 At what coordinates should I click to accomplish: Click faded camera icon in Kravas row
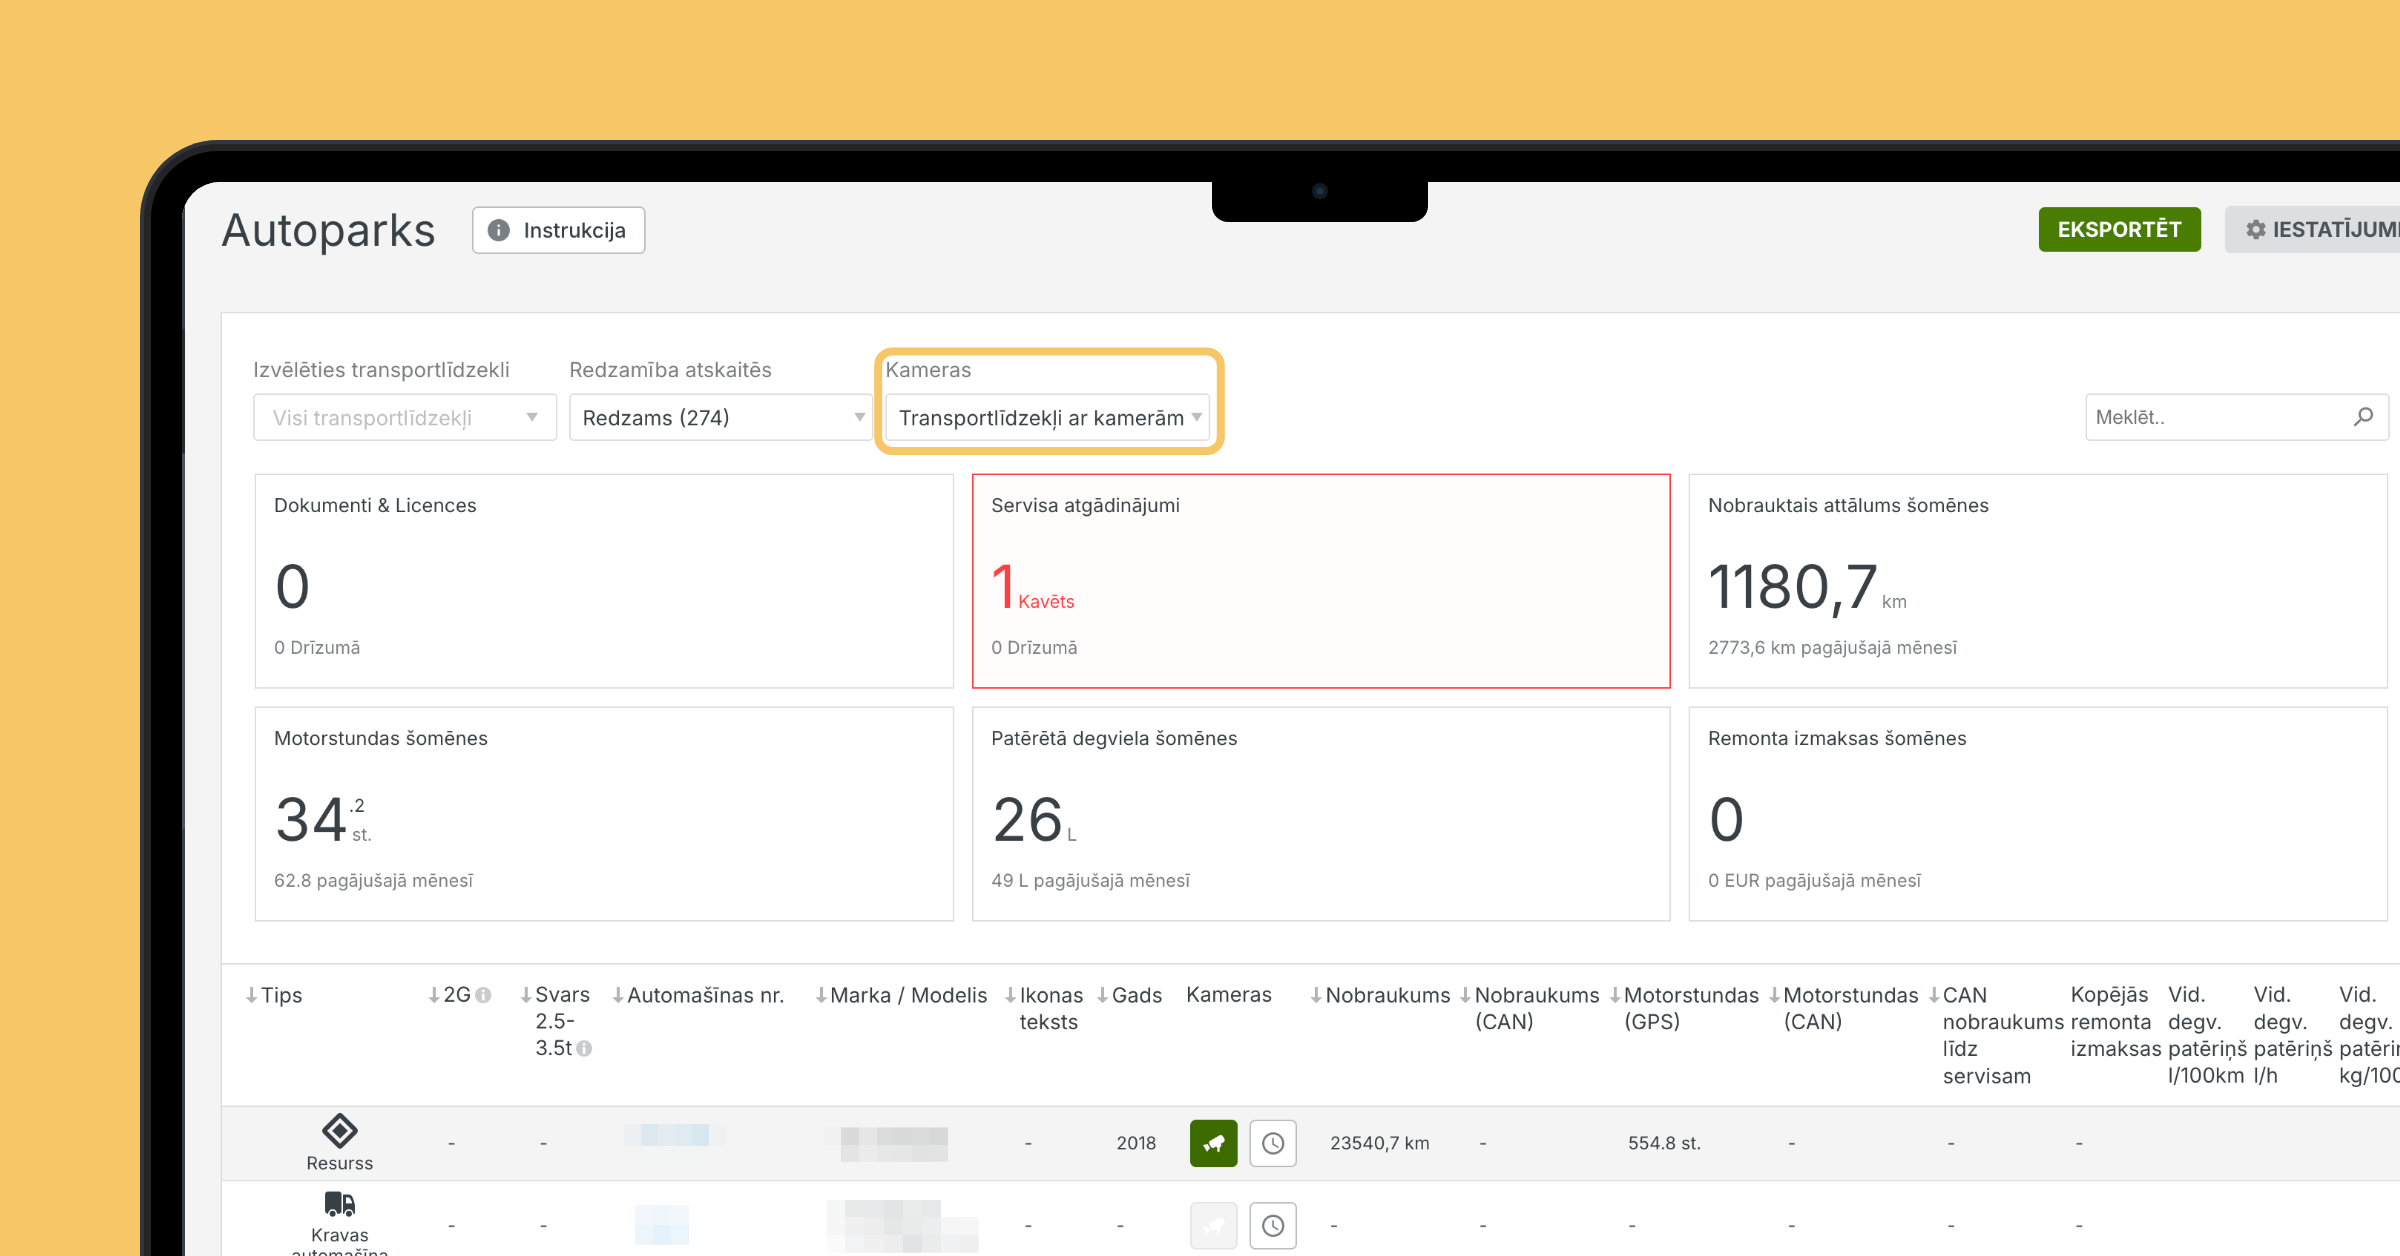[1213, 1225]
